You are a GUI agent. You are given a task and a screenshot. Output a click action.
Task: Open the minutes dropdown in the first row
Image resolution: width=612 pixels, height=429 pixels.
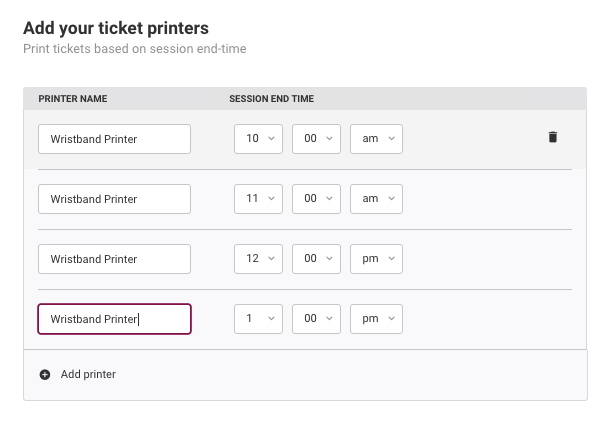tap(316, 139)
